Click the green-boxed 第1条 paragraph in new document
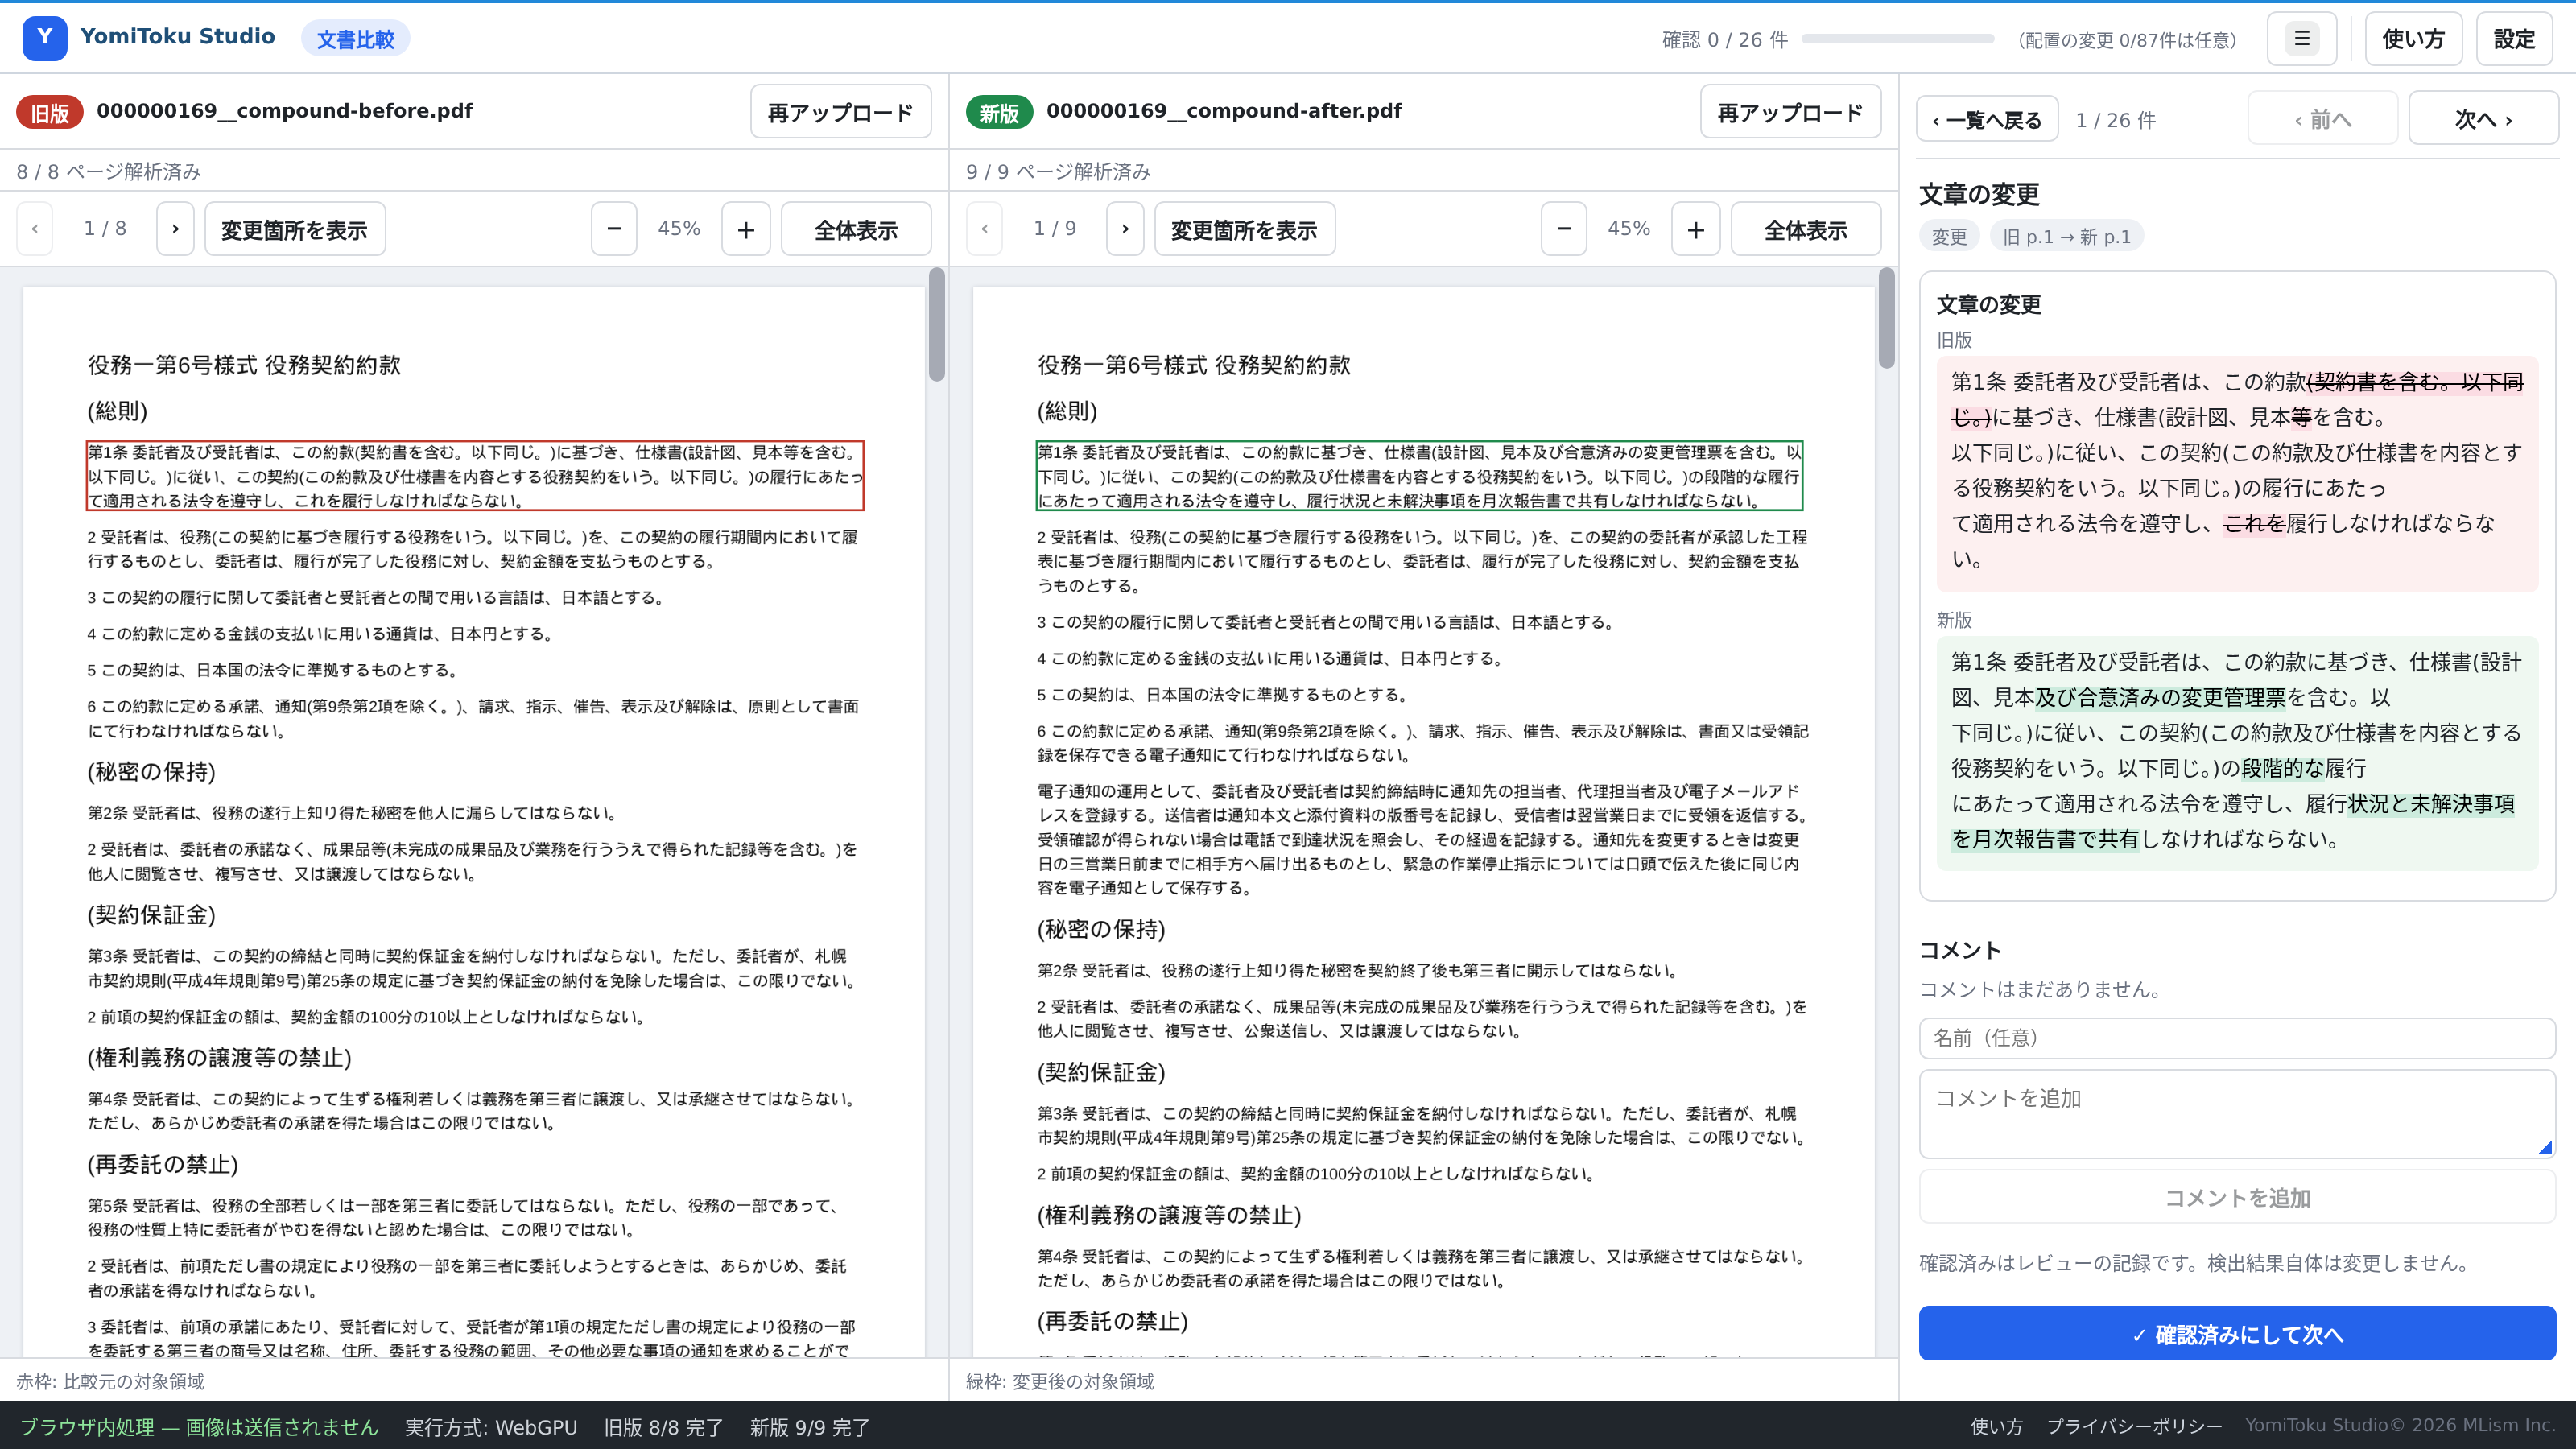2576x1449 pixels. tap(1419, 476)
